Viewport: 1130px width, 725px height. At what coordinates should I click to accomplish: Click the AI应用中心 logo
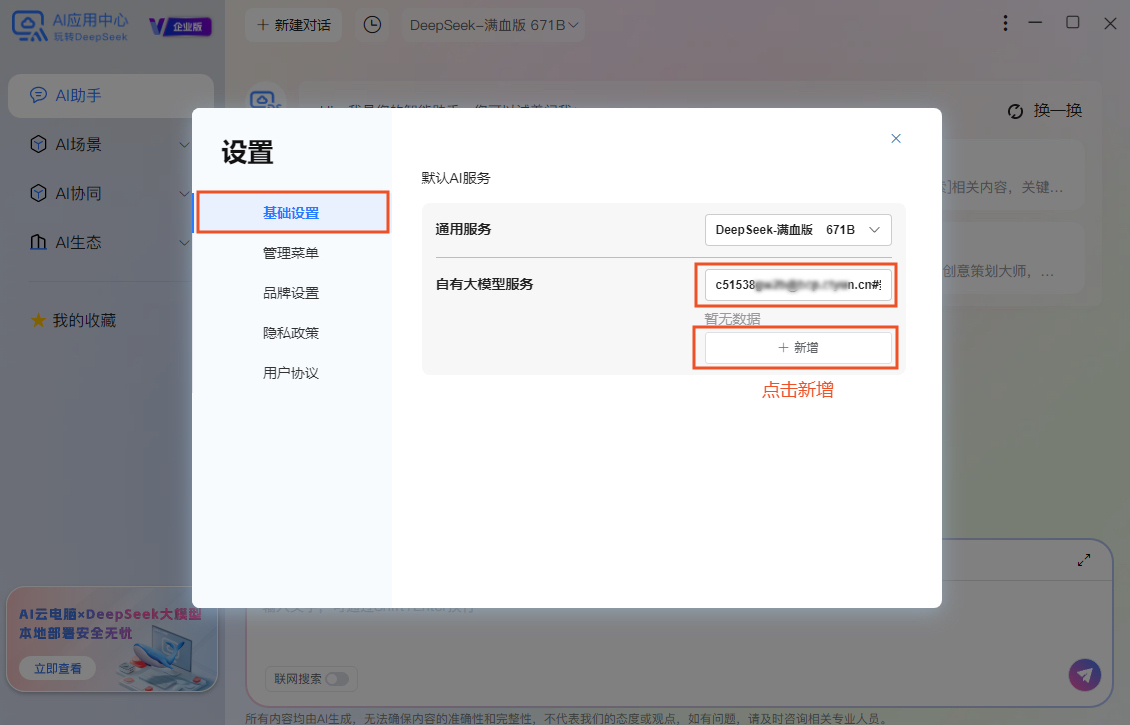71,27
